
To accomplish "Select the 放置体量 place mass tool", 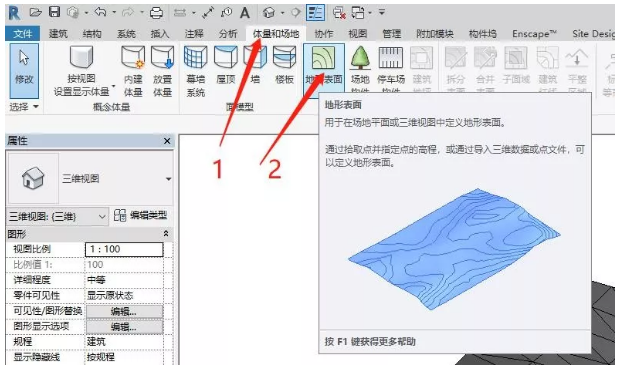I will pyautogui.click(x=163, y=71).
